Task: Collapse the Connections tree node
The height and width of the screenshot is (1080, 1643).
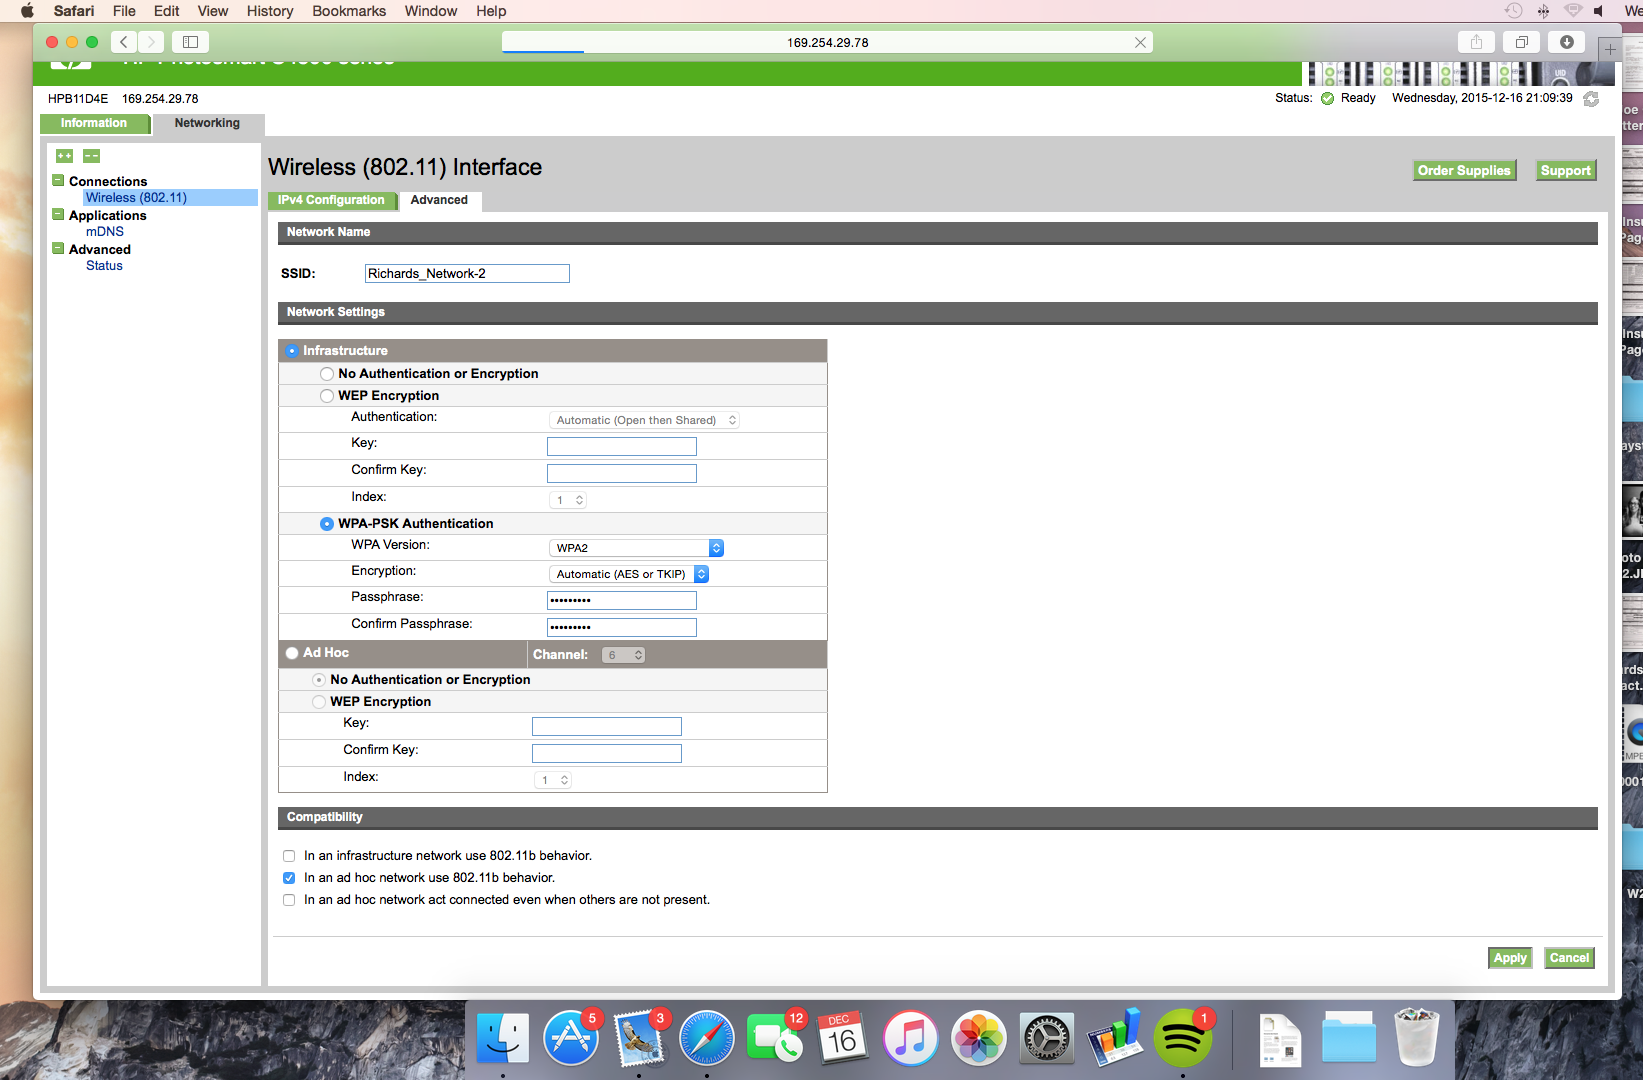Action: click(x=58, y=181)
